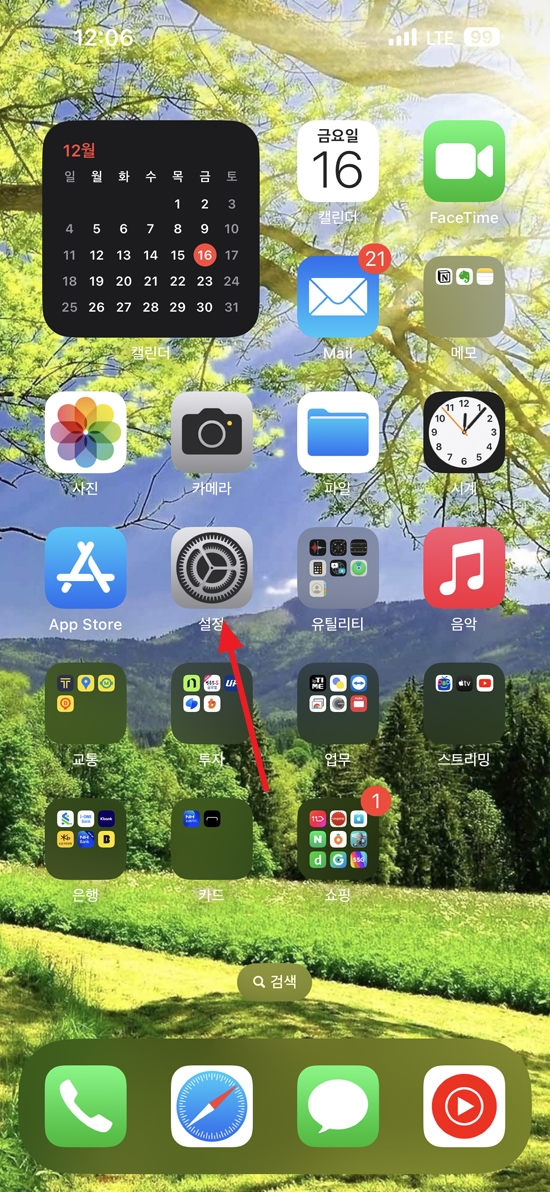Viewport: 550px width, 1192px height.
Task: Tap the Phone app in dock
Action: pyautogui.click(x=86, y=1106)
